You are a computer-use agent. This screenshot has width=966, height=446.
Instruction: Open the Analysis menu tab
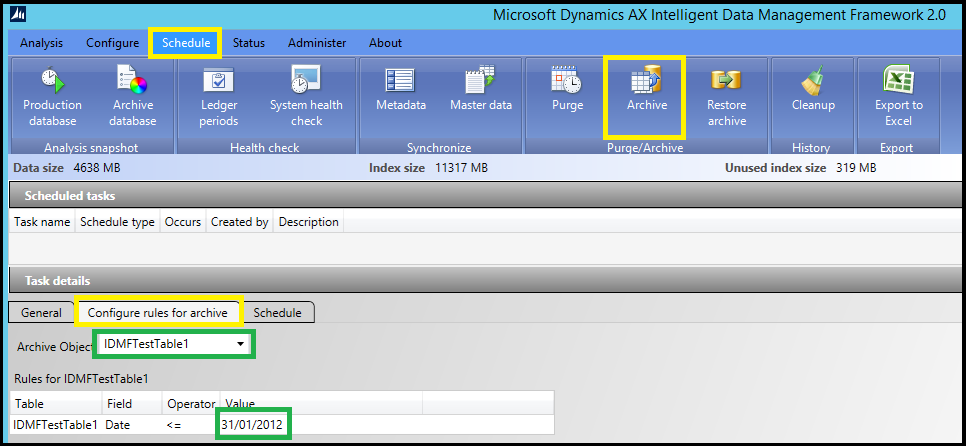coord(41,43)
